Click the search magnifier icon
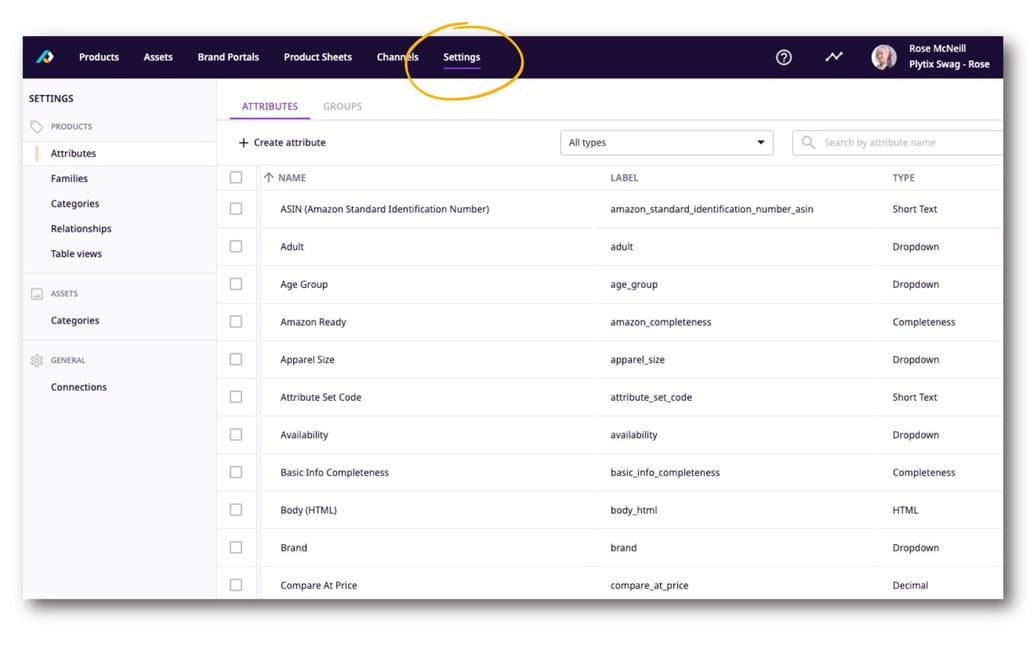 (807, 142)
